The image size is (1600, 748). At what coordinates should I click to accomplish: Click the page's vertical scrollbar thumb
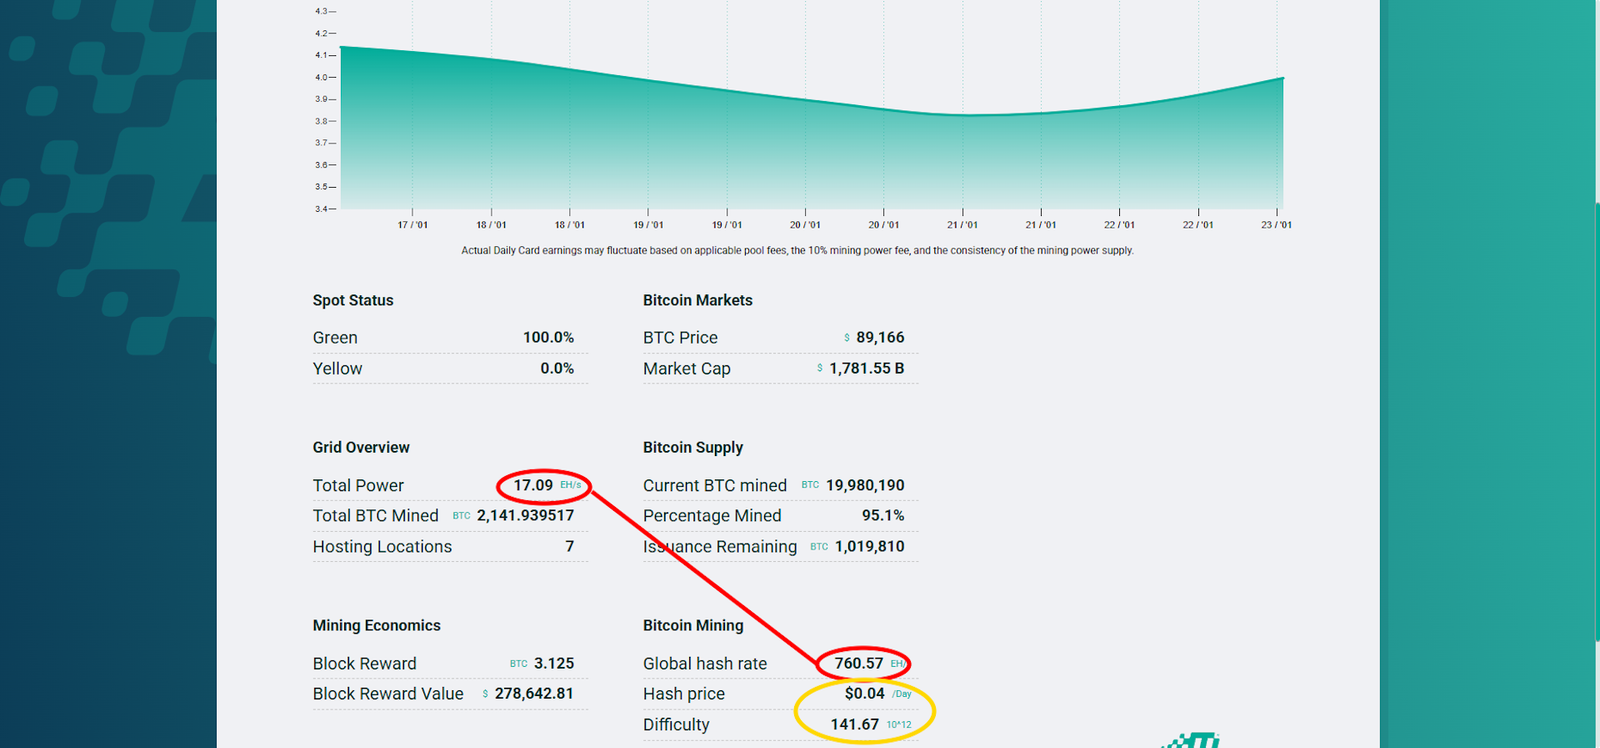(x=1596, y=420)
